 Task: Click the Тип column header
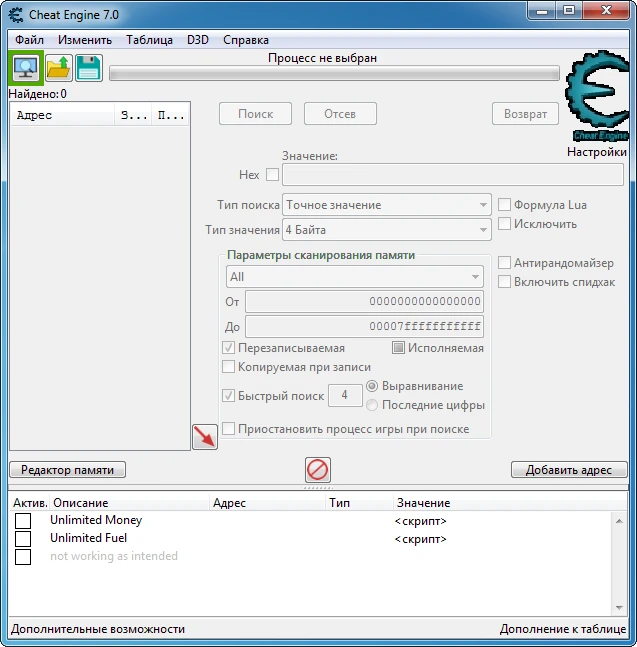pyautogui.click(x=359, y=503)
